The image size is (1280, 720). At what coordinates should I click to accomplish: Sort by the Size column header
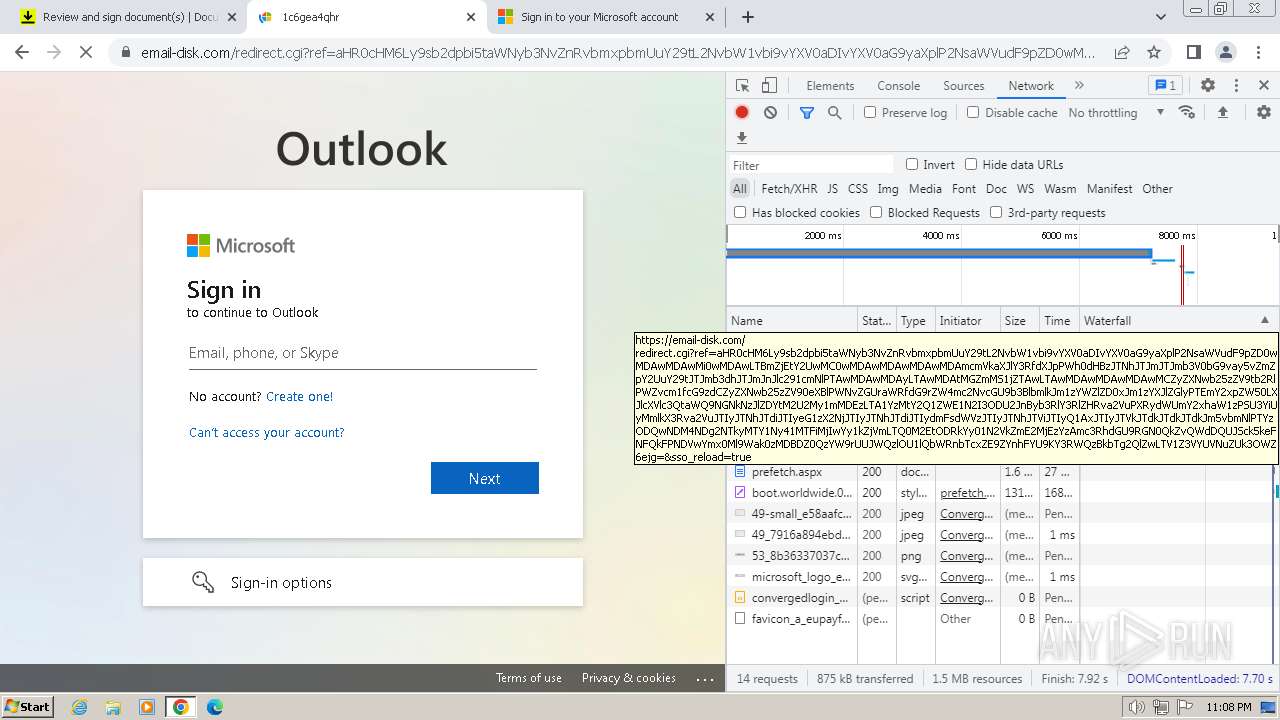pos(1020,321)
